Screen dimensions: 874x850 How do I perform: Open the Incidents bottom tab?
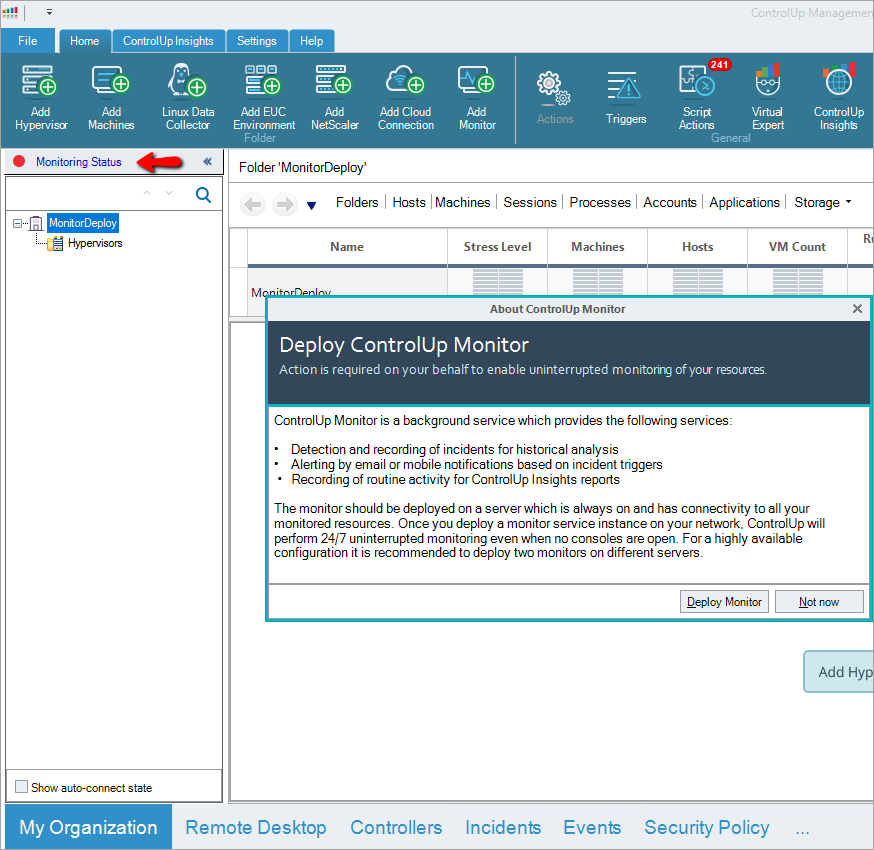503,827
